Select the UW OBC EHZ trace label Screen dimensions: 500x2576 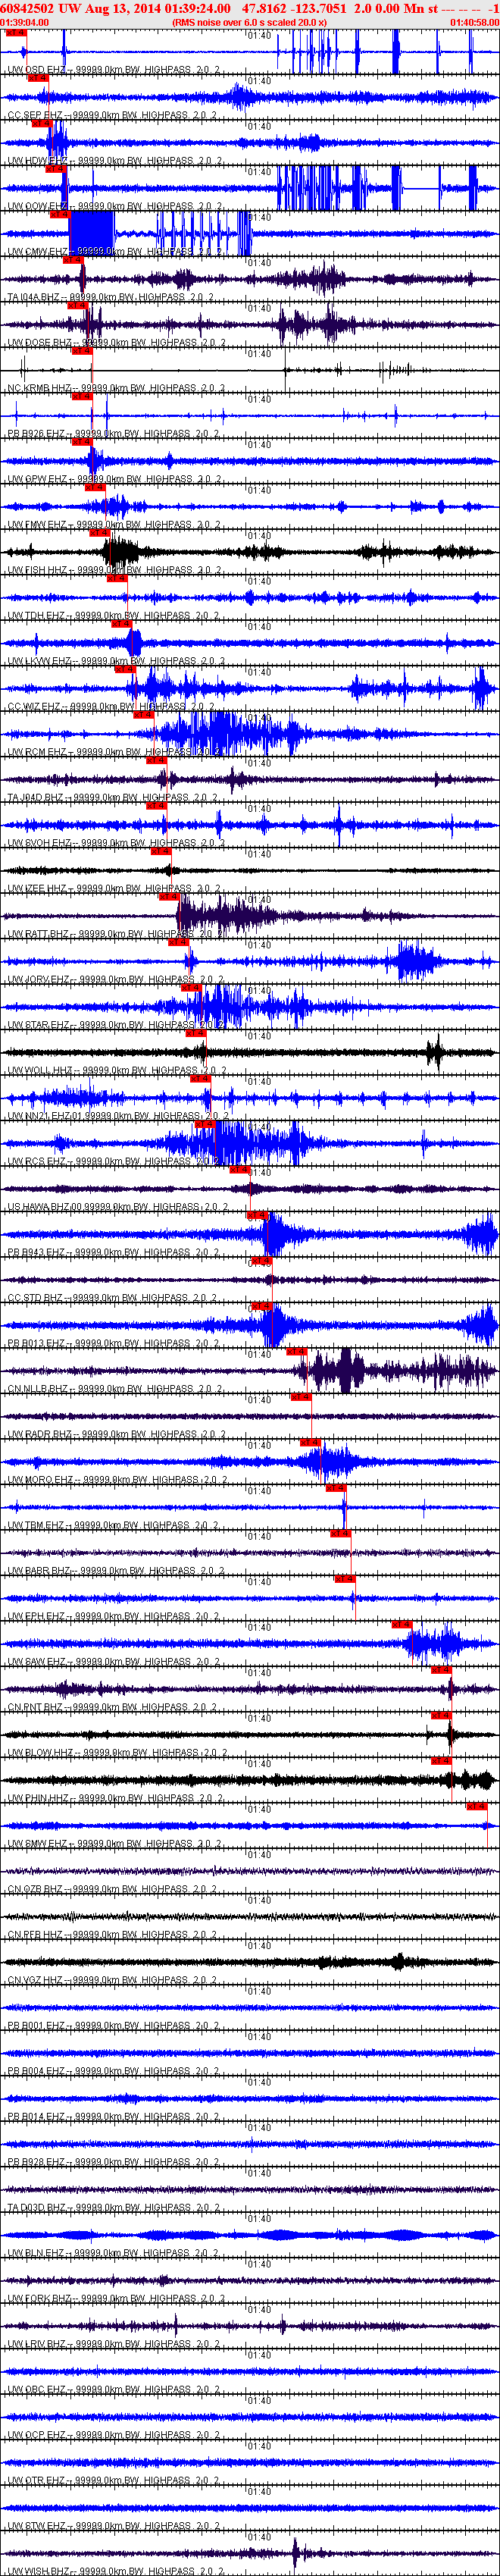[114, 2390]
